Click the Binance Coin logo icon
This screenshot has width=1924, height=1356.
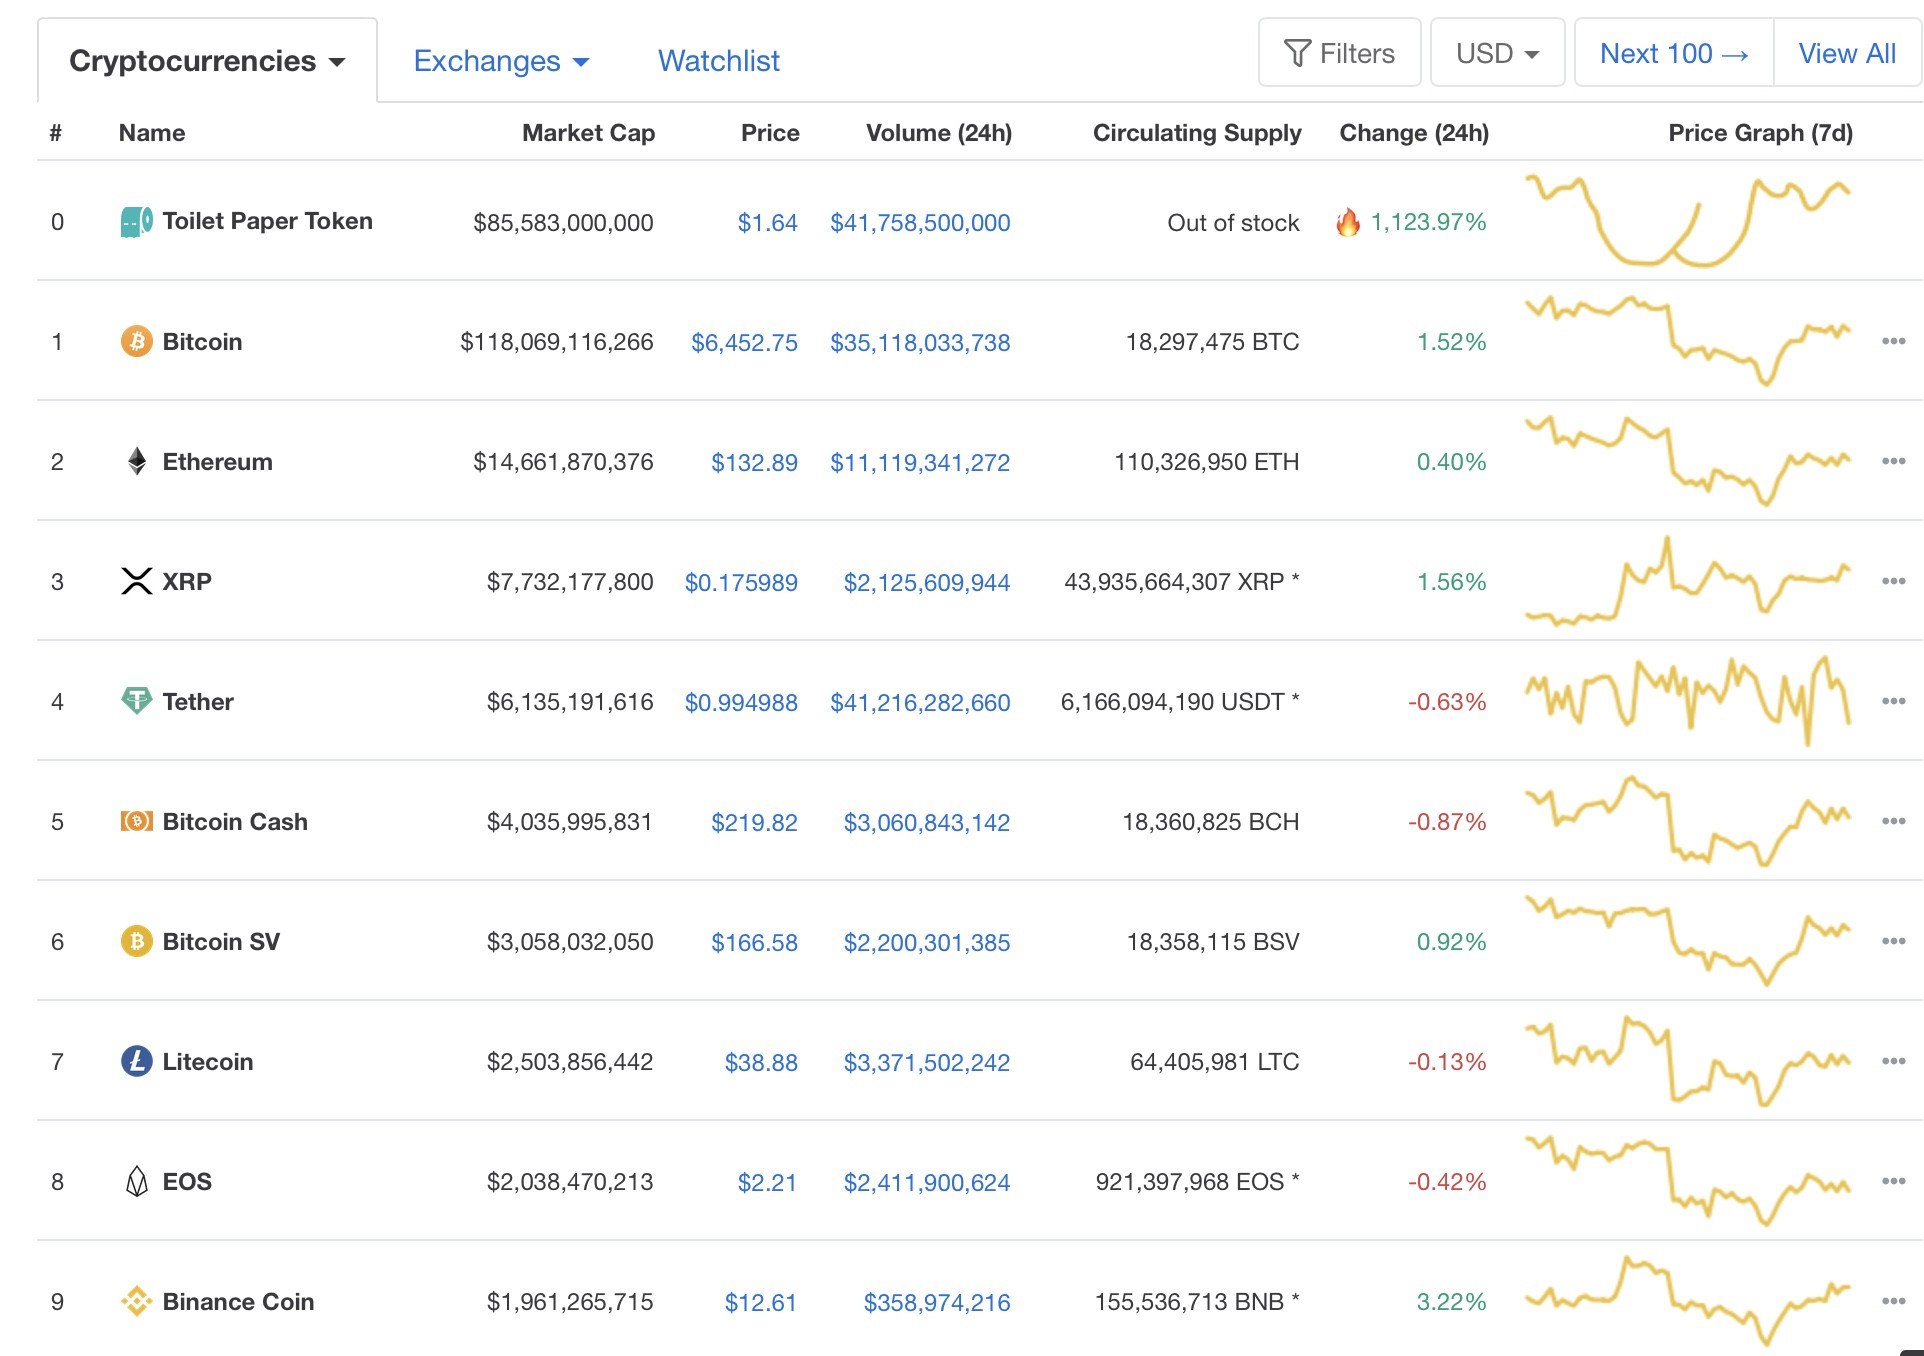[x=136, y=1301]
